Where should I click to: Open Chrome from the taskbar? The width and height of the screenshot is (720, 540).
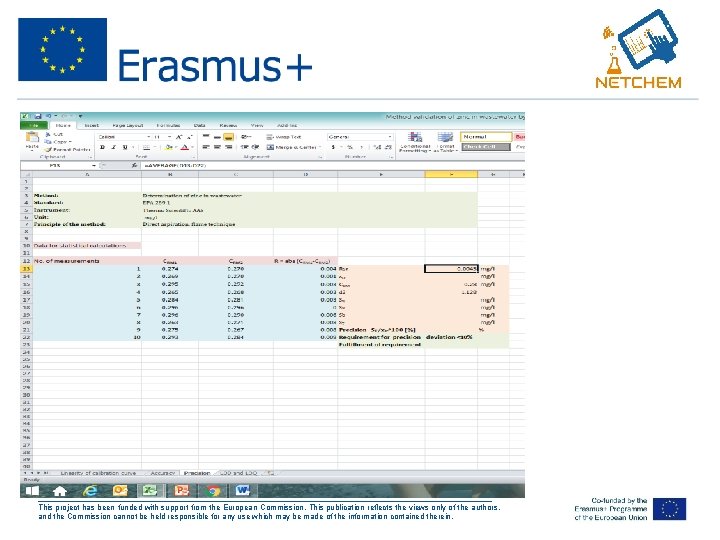[x=212, y=491]
